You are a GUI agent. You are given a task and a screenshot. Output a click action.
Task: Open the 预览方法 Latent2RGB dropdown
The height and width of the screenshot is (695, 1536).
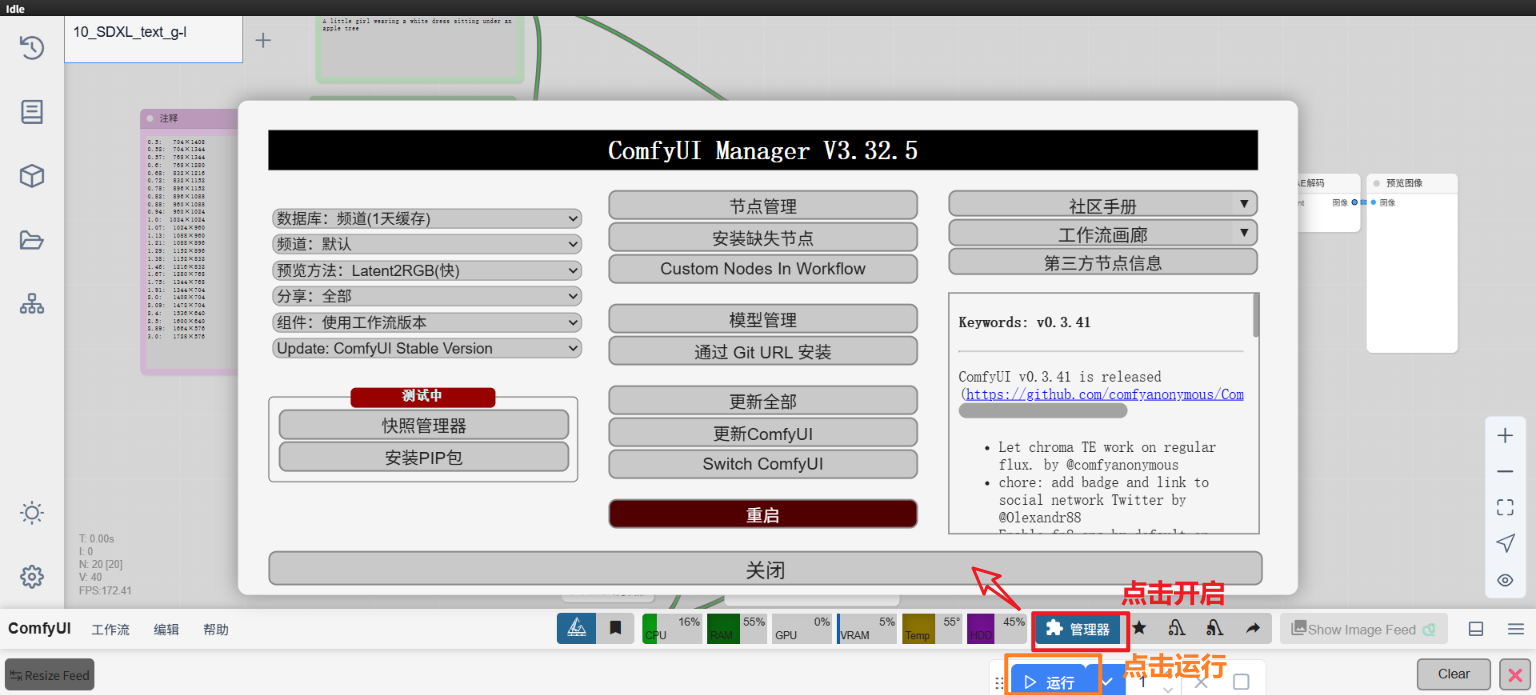tap(427, 270)
